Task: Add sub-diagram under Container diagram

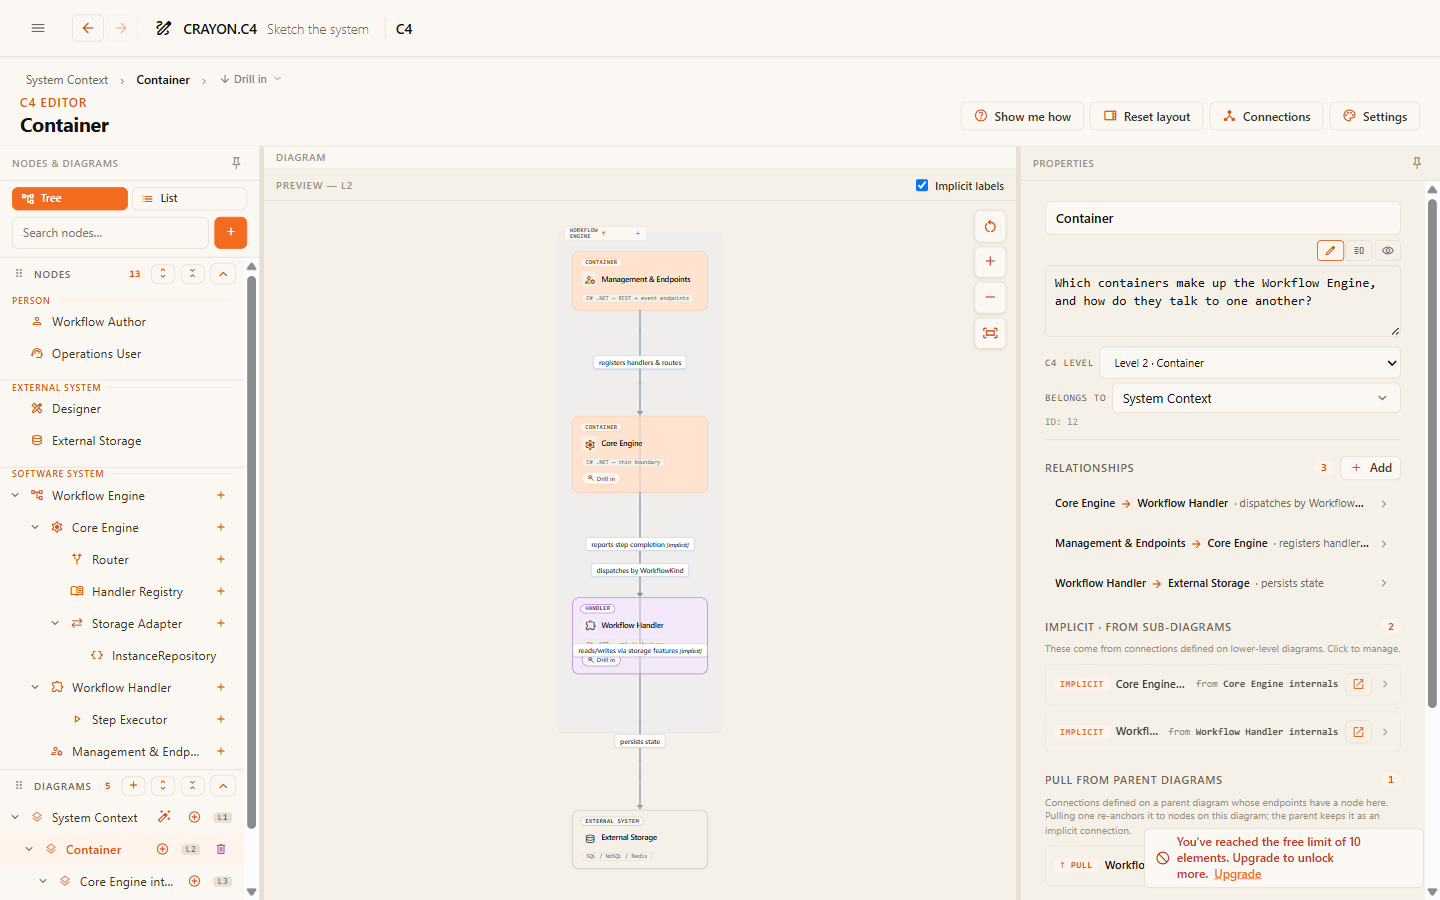Action: tap(162, 849)
